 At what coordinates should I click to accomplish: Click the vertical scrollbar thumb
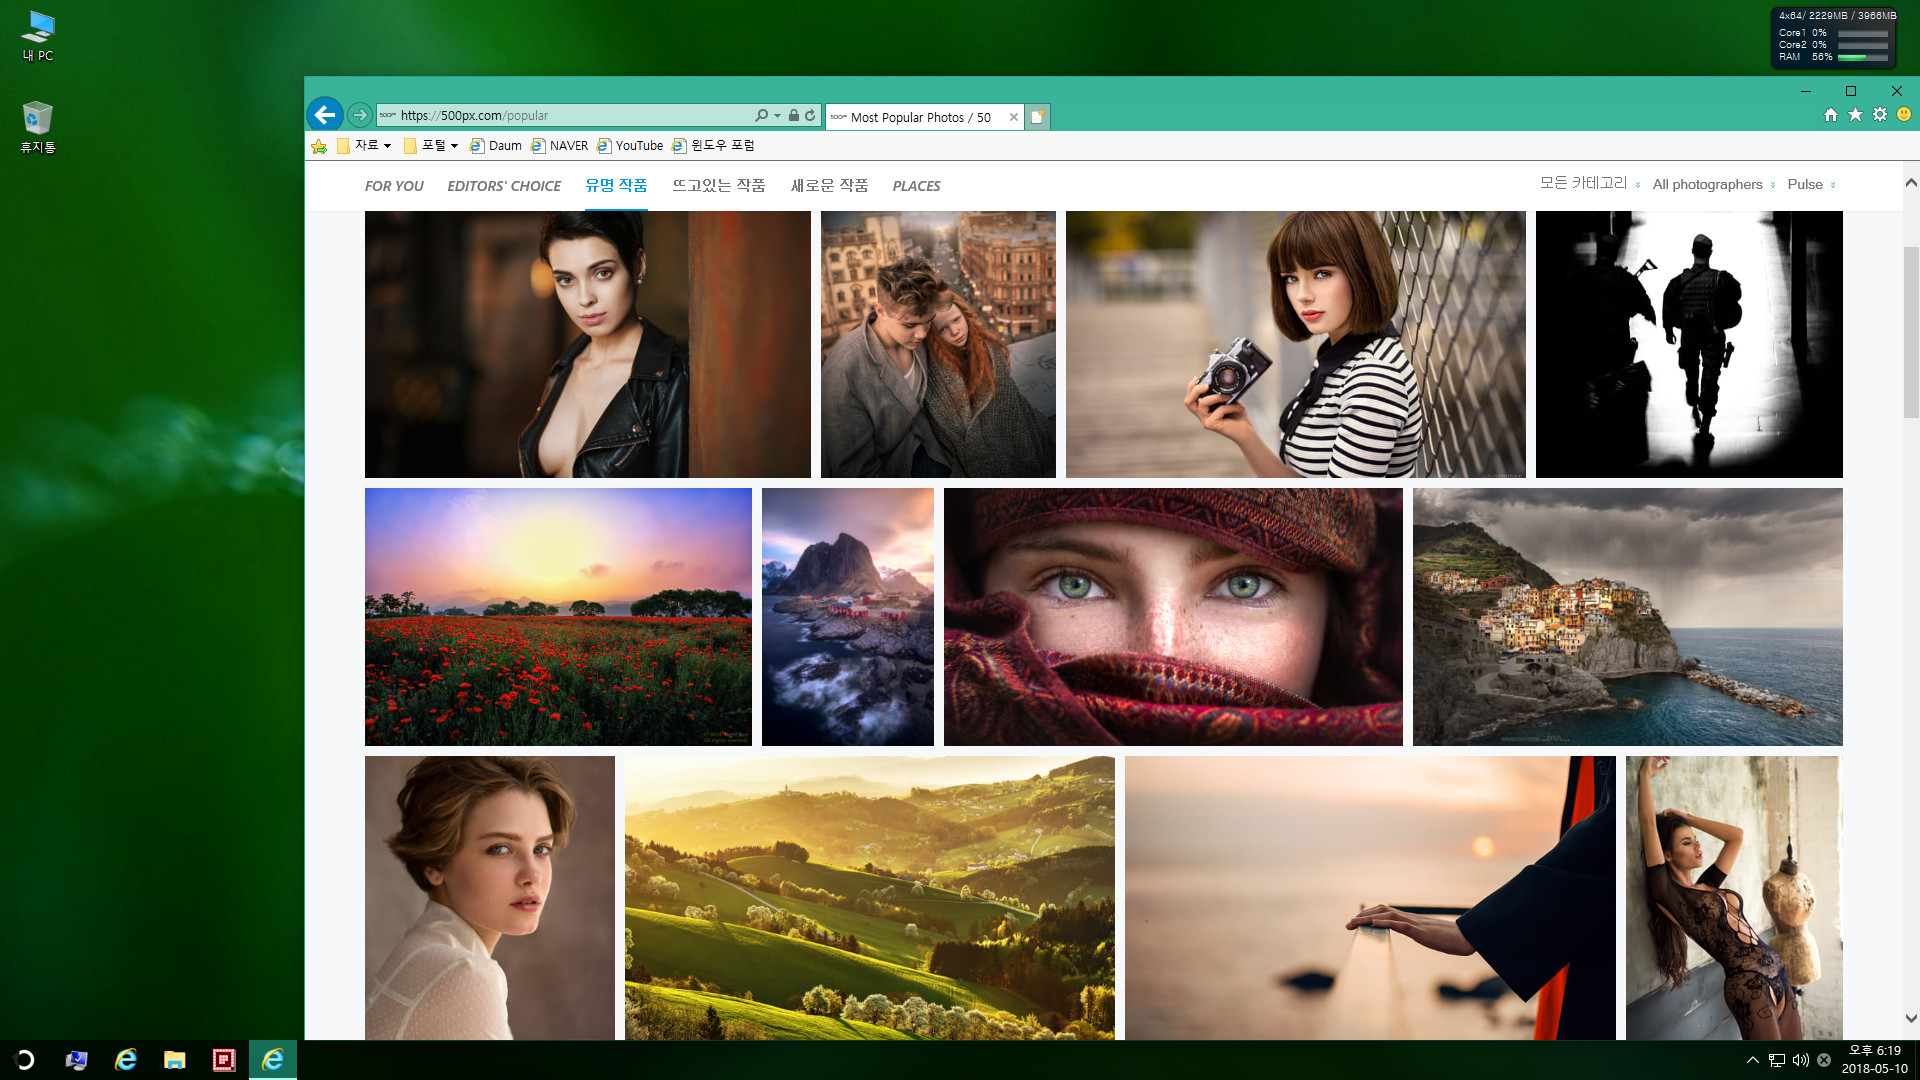[x=1911, y=331]
